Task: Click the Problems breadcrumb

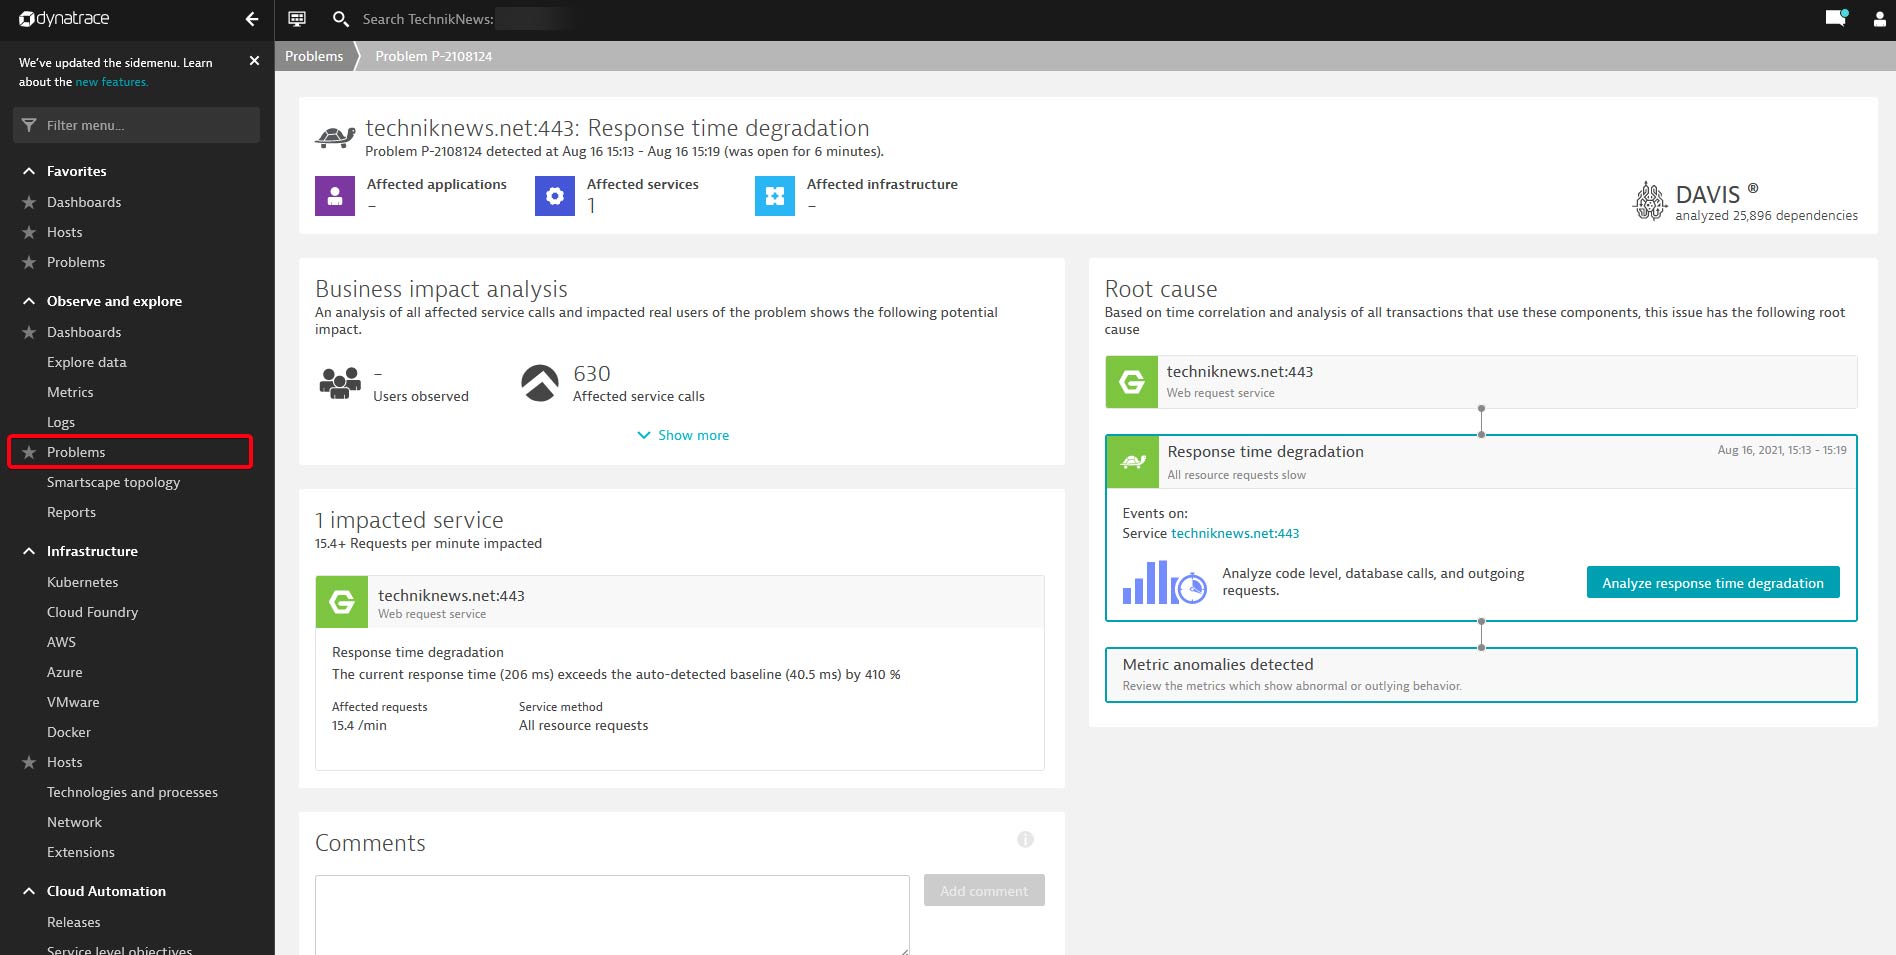Action: click(314, 56)
